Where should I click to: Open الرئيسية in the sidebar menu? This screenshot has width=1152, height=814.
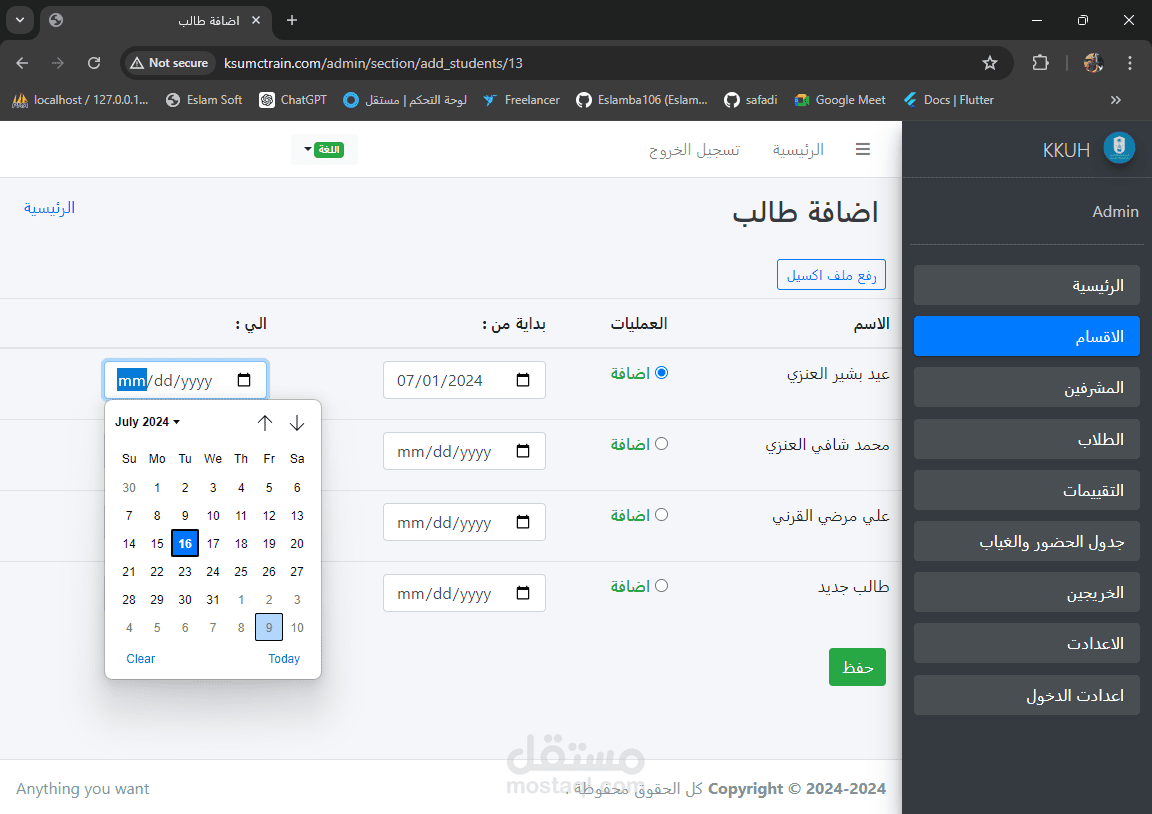coord(1026,285)
